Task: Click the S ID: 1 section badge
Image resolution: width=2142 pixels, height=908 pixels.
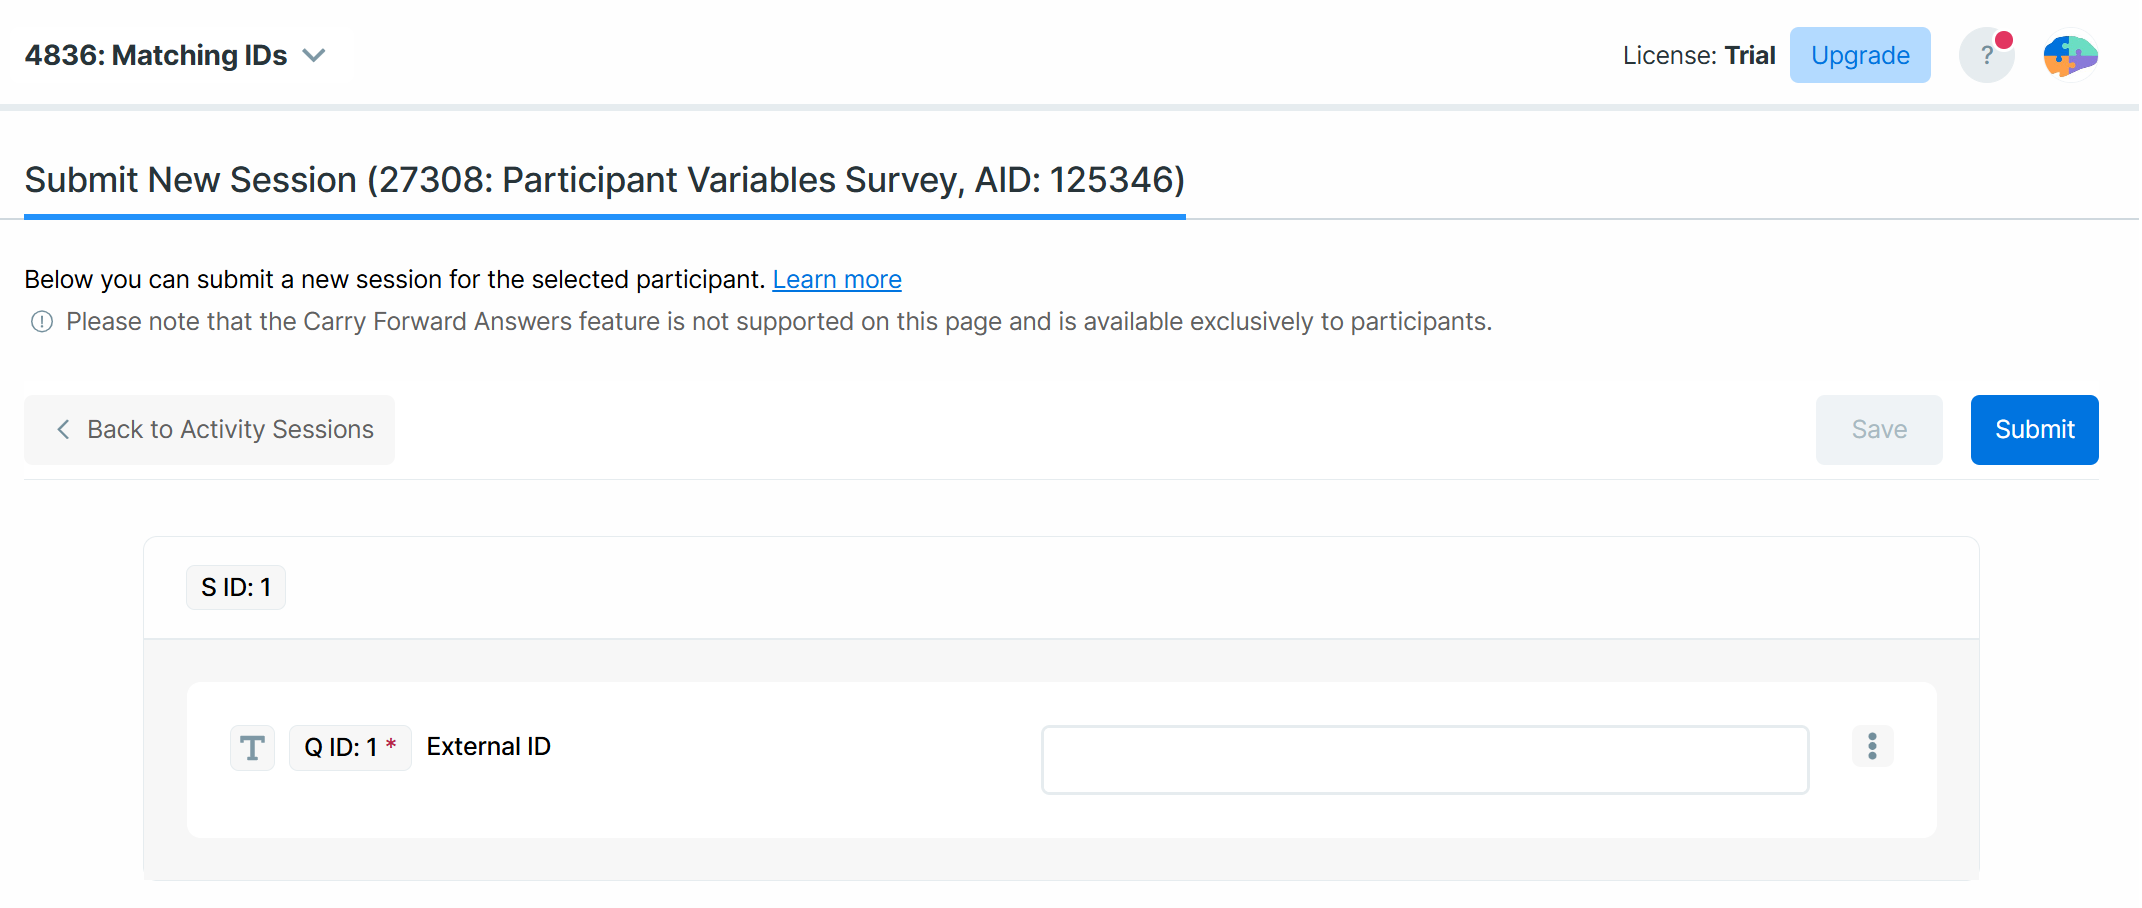Action: (236, 588)
